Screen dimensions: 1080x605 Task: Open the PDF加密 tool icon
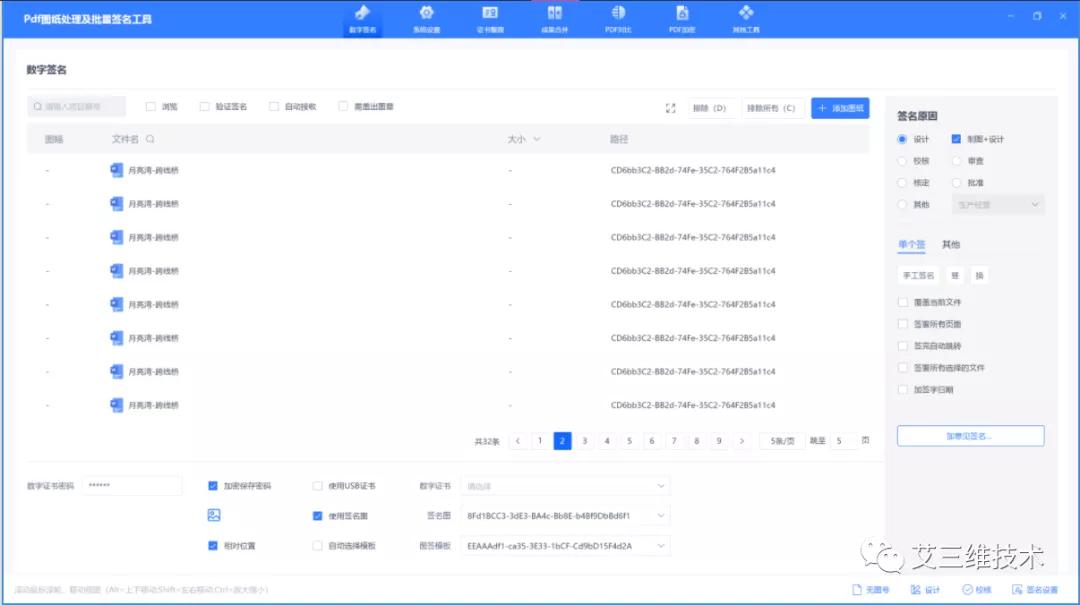click(682, 18)
